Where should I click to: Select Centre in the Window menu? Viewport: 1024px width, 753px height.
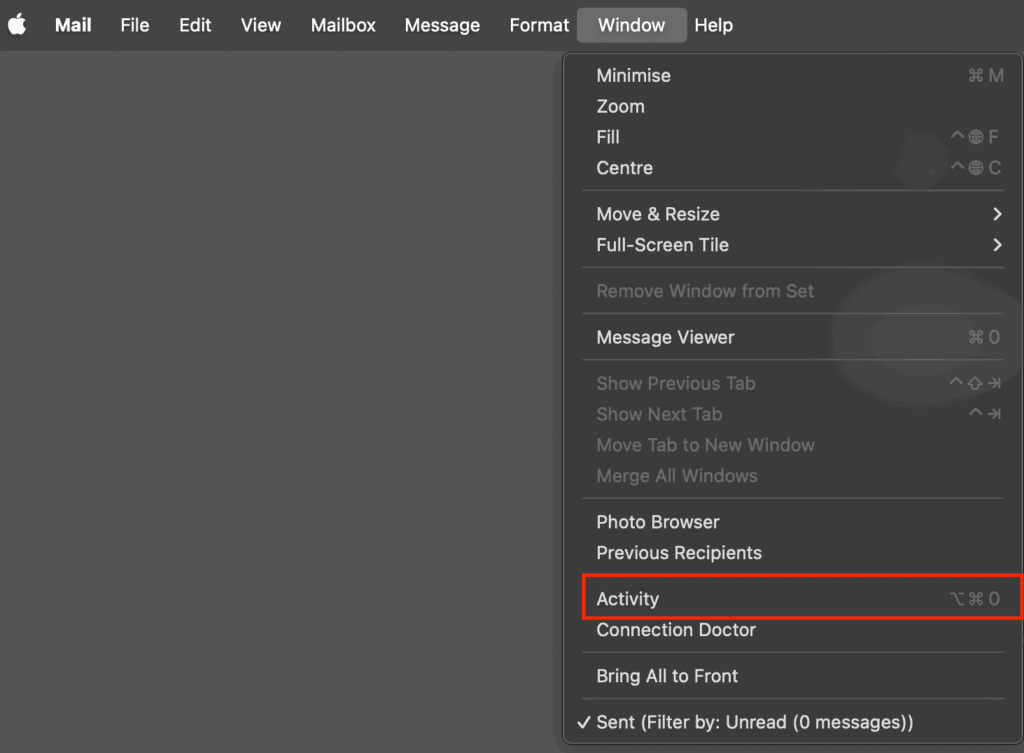coord(793,167)
